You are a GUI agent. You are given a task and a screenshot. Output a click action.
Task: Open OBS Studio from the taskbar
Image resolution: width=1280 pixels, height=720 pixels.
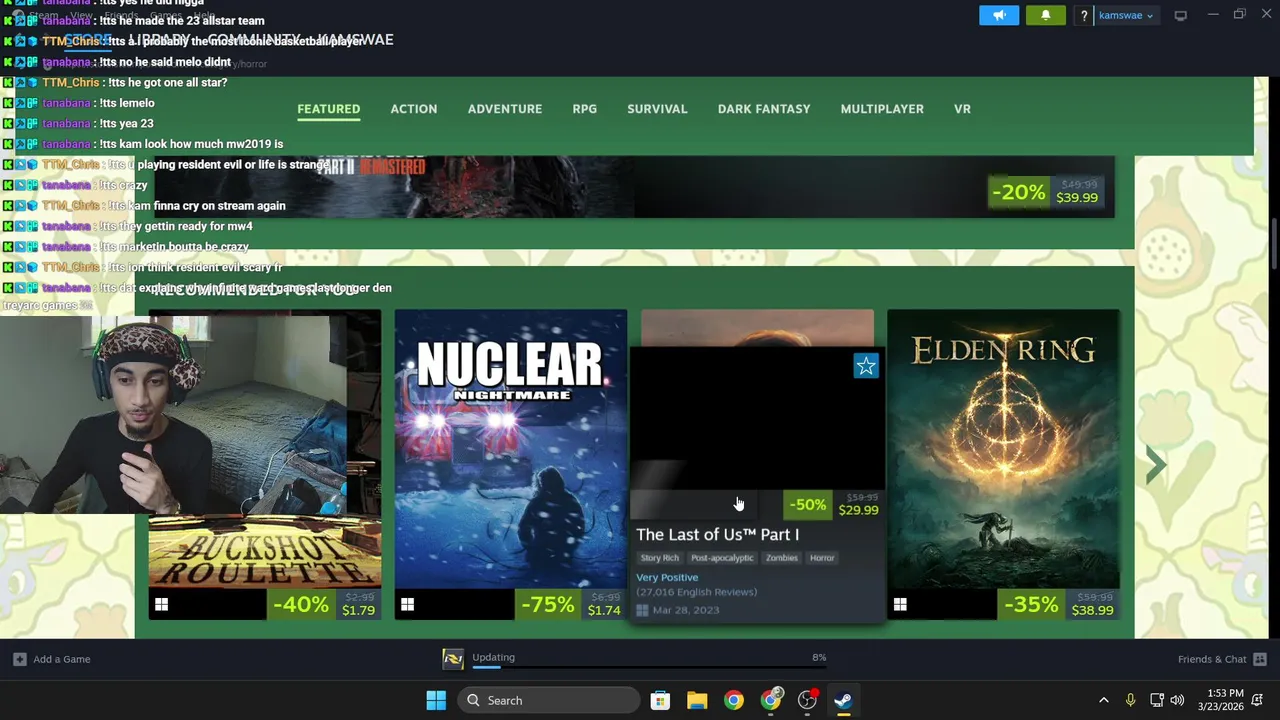pyautogui.click(x=807, y=700)
